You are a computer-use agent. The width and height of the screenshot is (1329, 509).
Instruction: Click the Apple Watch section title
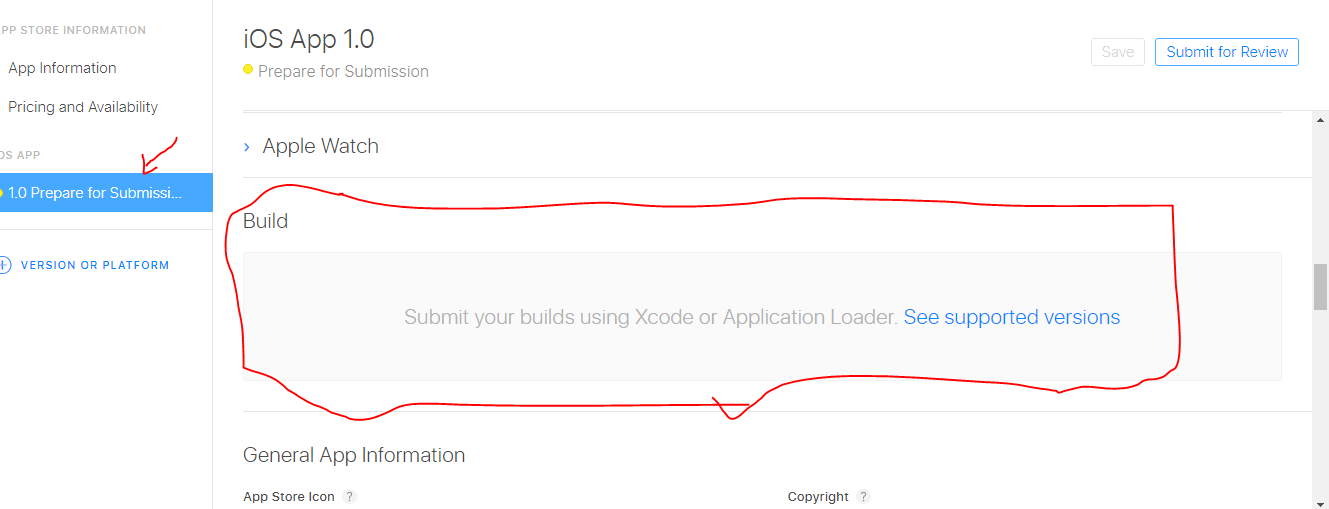(x=320, y=146)
